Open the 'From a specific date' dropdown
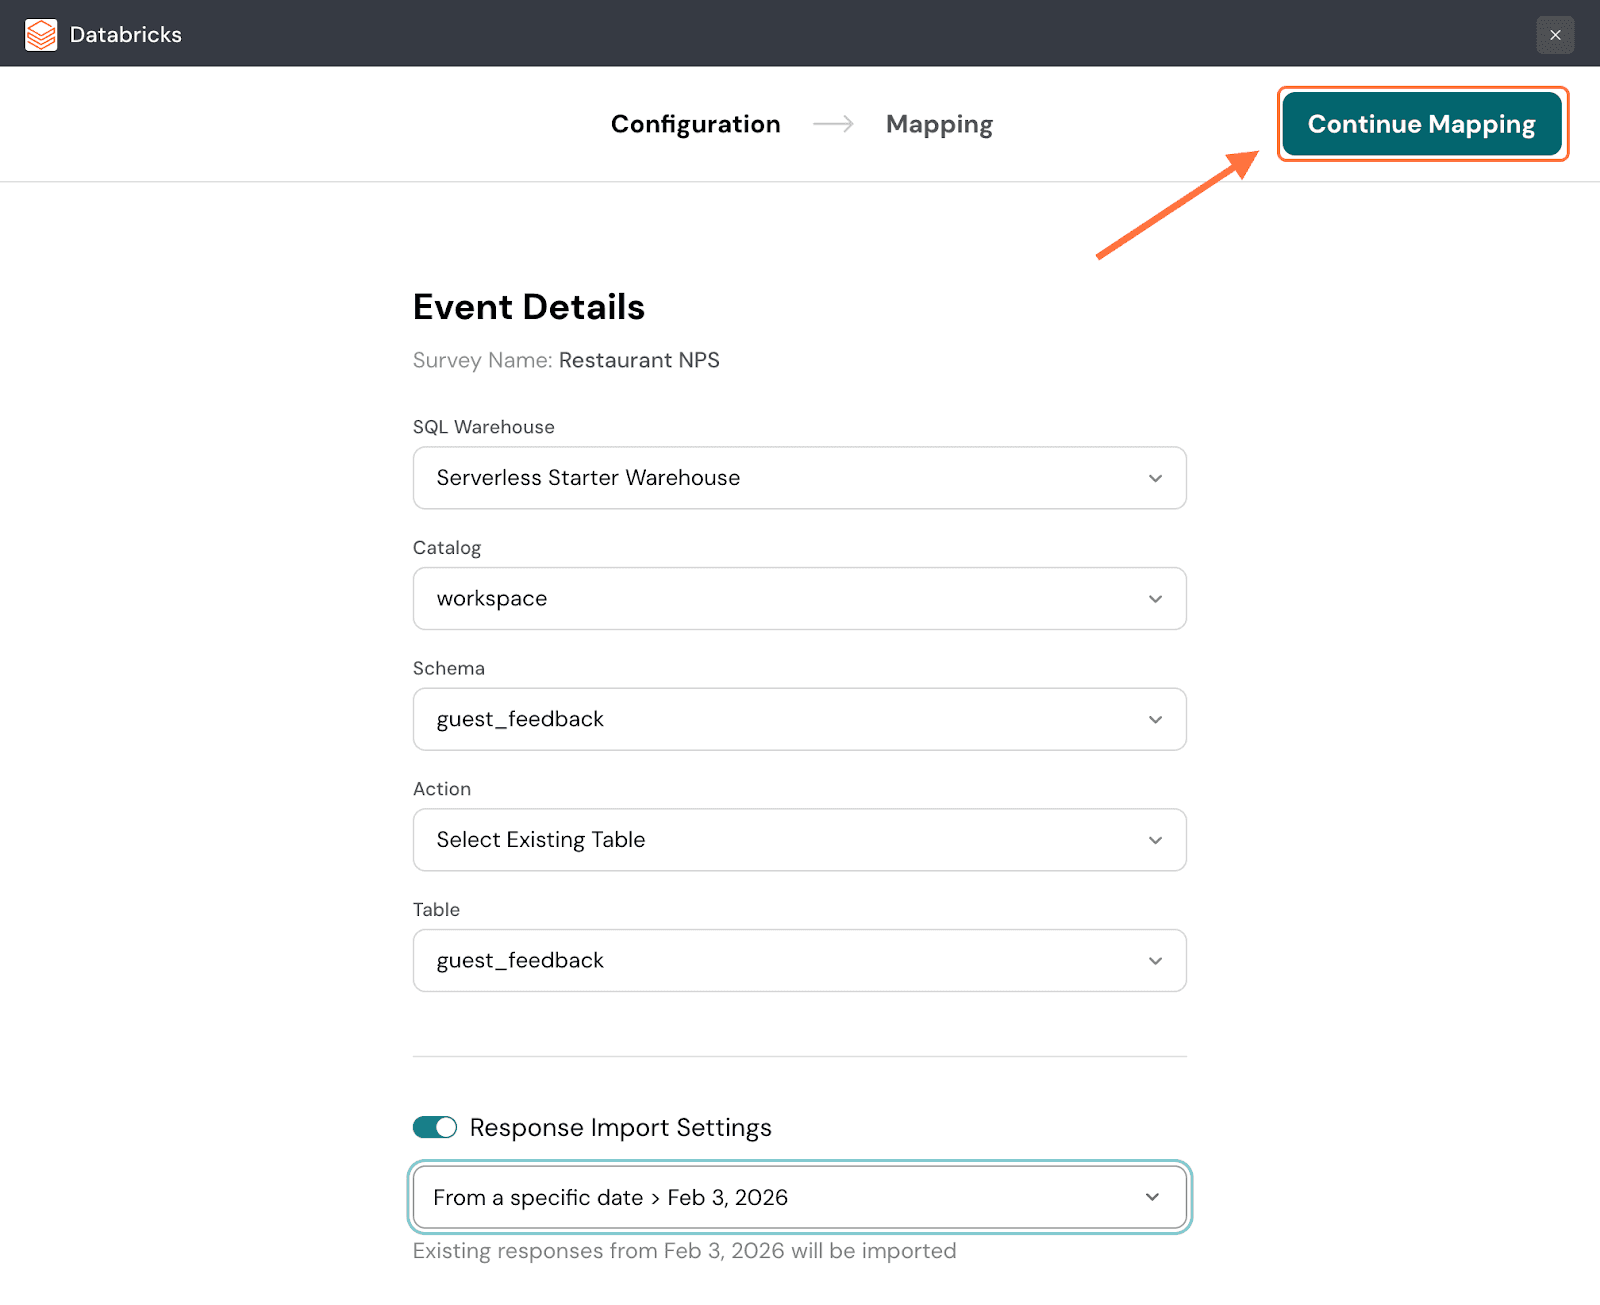The height and width of the screenshot is (1305, 1600). (x=780, y=1197)
